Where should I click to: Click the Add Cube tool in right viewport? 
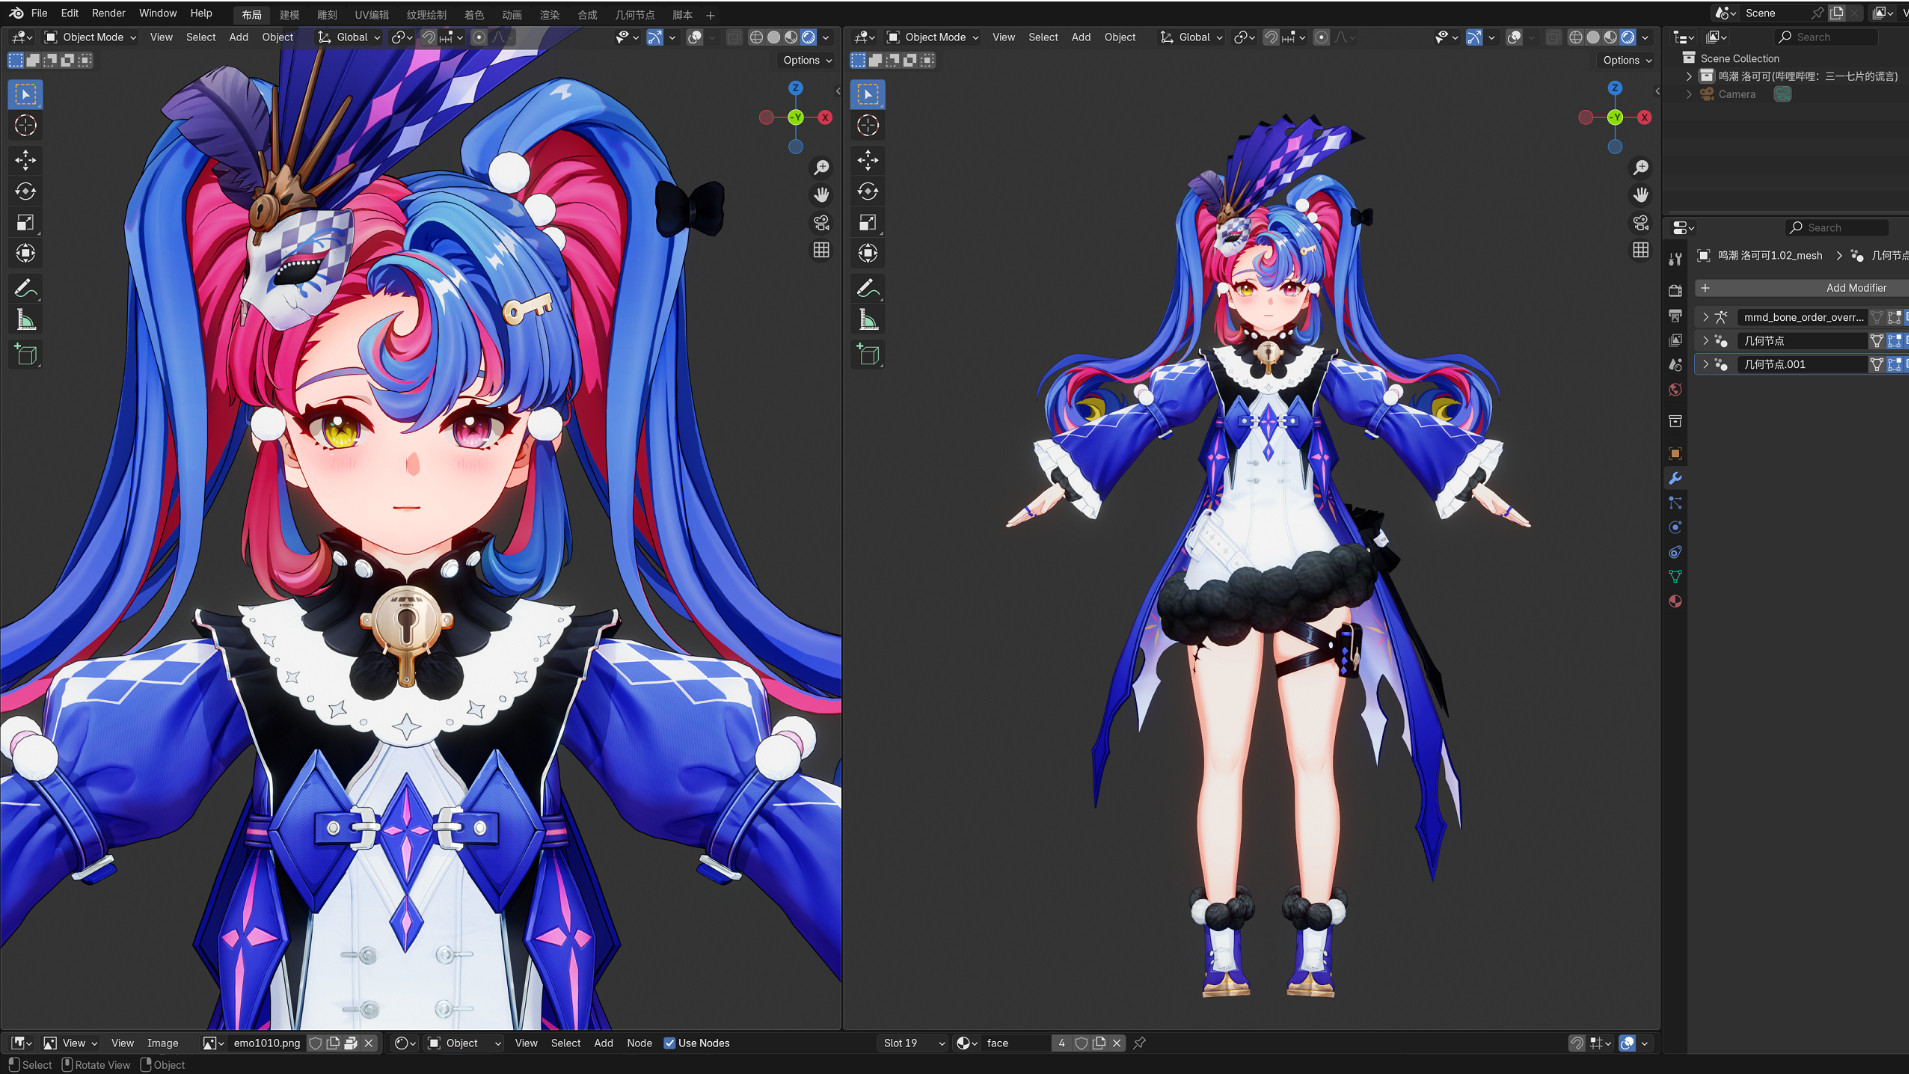pyautogui.click(x=868, y=354)
